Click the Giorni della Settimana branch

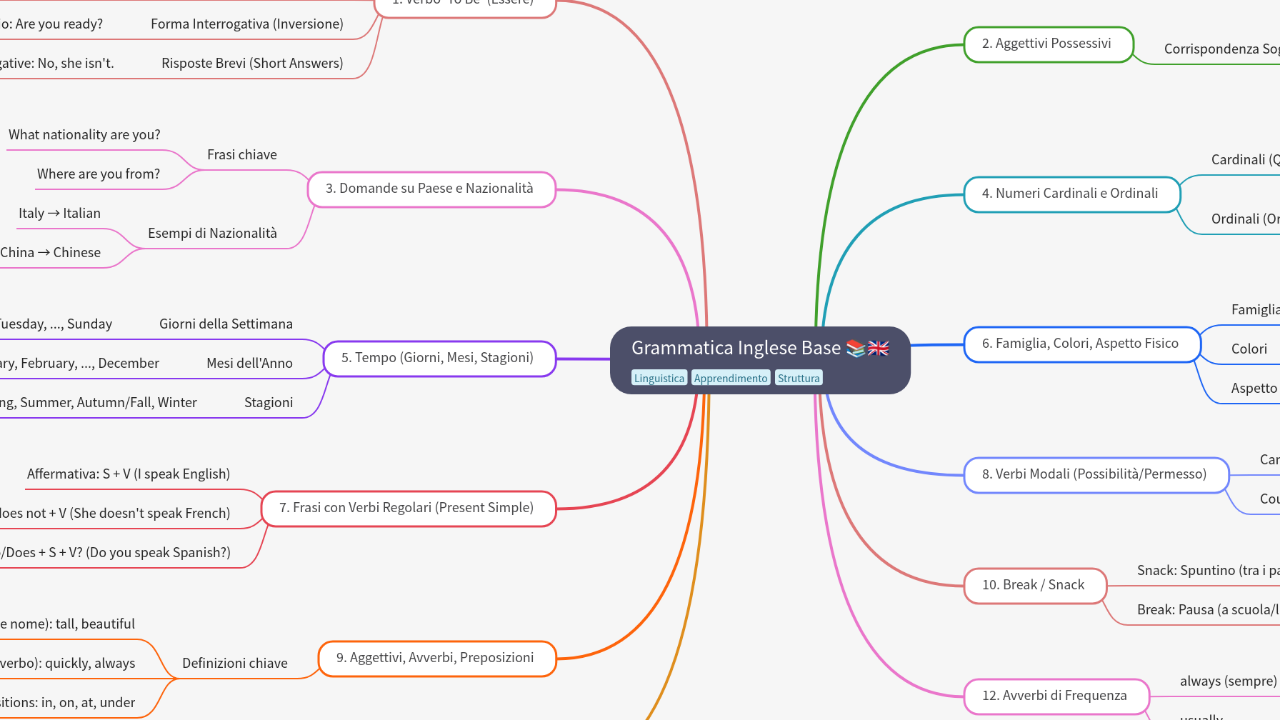tap(226, 324)
